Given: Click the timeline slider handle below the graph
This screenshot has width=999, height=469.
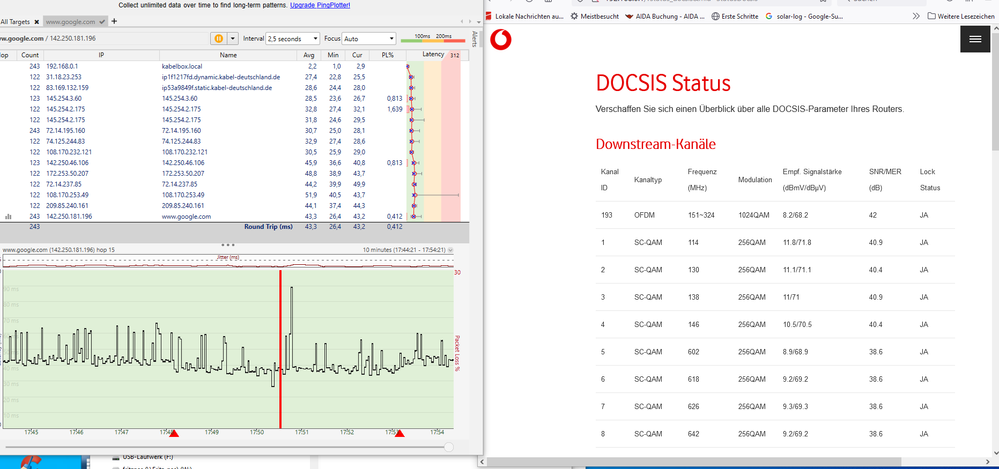Looking at the screenshot, I should click(x=449, y=447).
